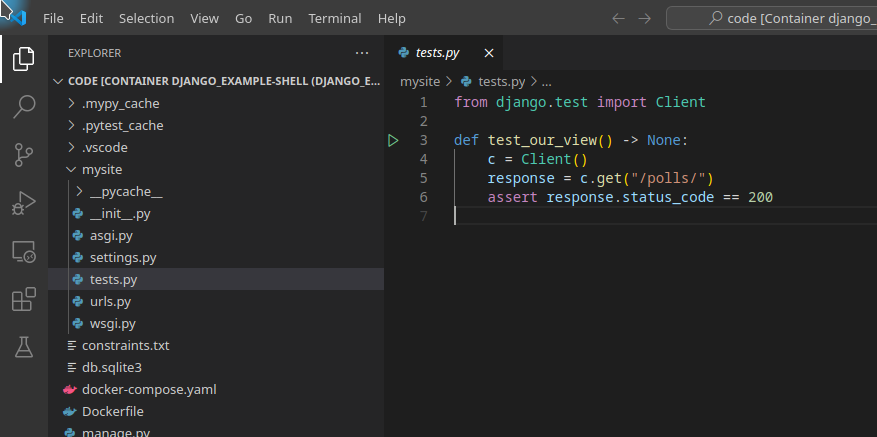This screenshot has height=437, width=877.
Task: Open Explorer more actions ellipsis
Action: (362, 53)
